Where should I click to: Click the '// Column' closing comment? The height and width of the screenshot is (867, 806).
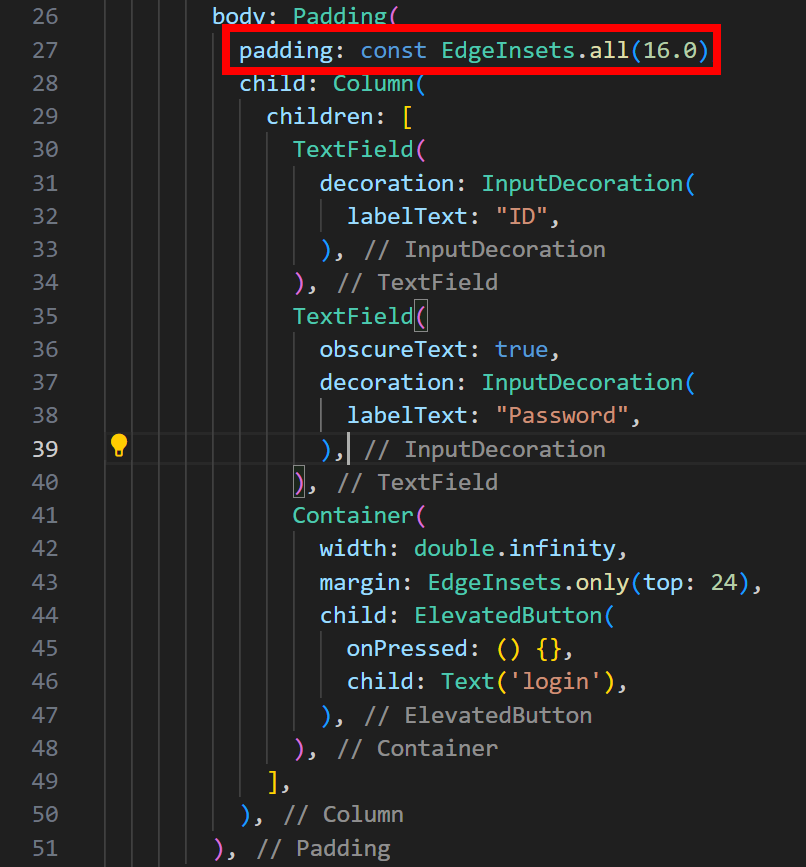[343, 815]
